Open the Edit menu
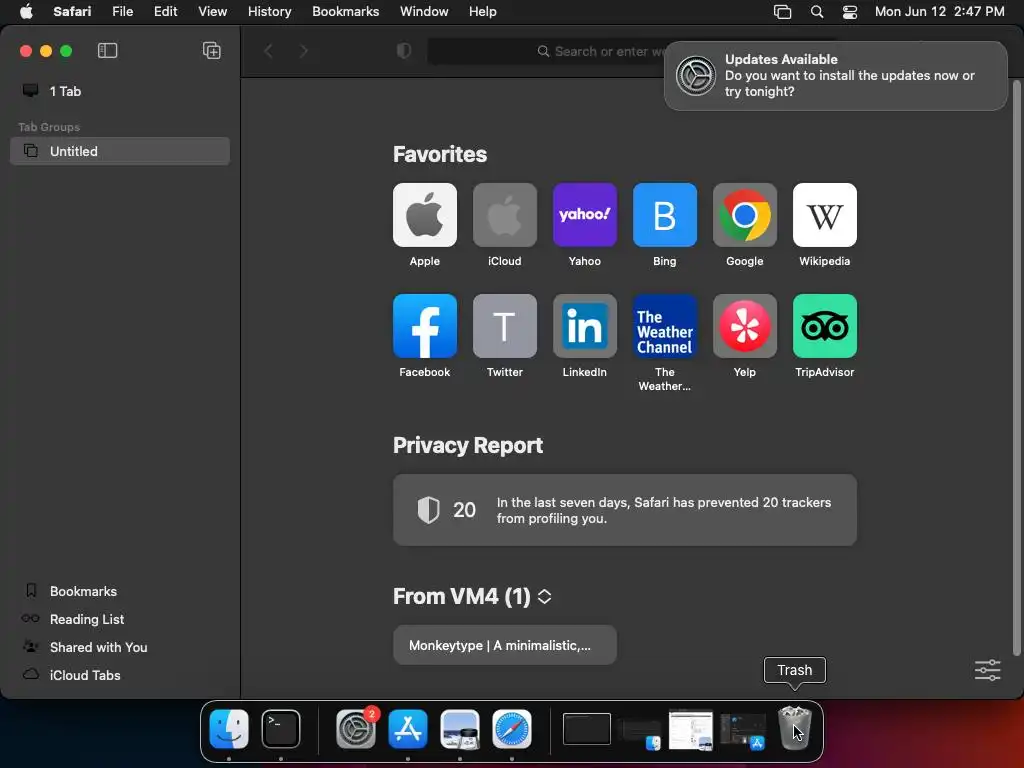The image size is (1024, 768). point(165,11)
